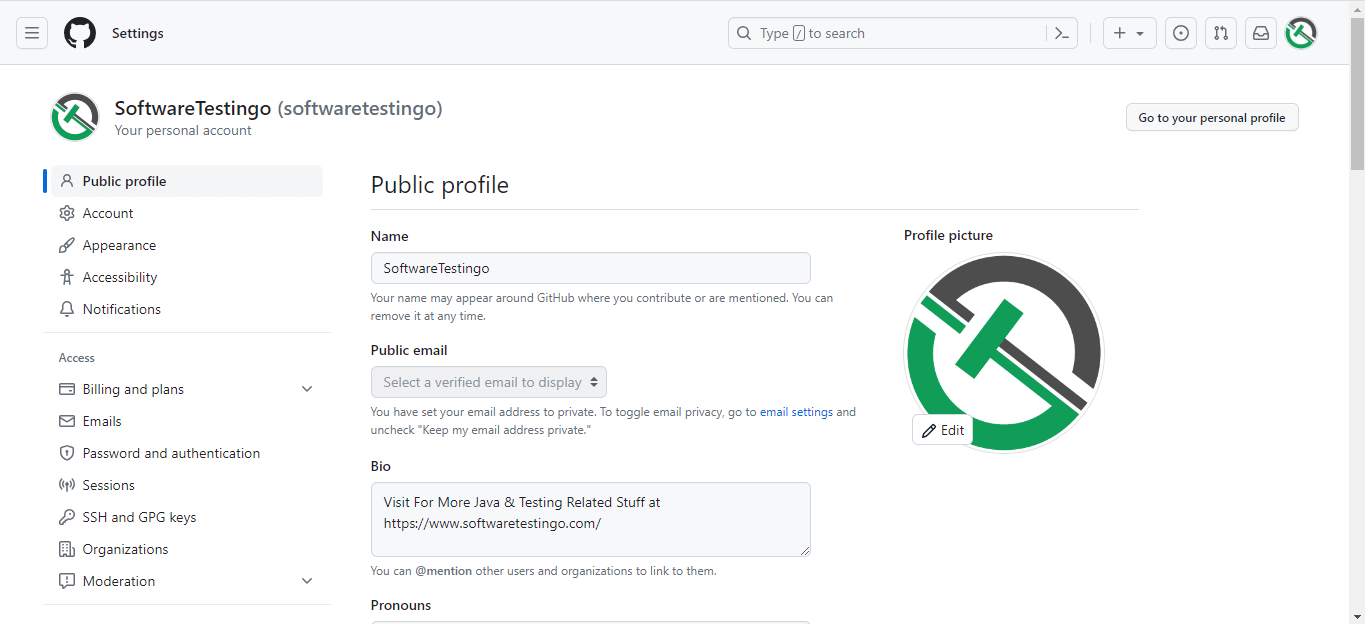This screenshot has width=1365, height=624.
Task: Click the Name input field
Action: [x=591, y=268]
